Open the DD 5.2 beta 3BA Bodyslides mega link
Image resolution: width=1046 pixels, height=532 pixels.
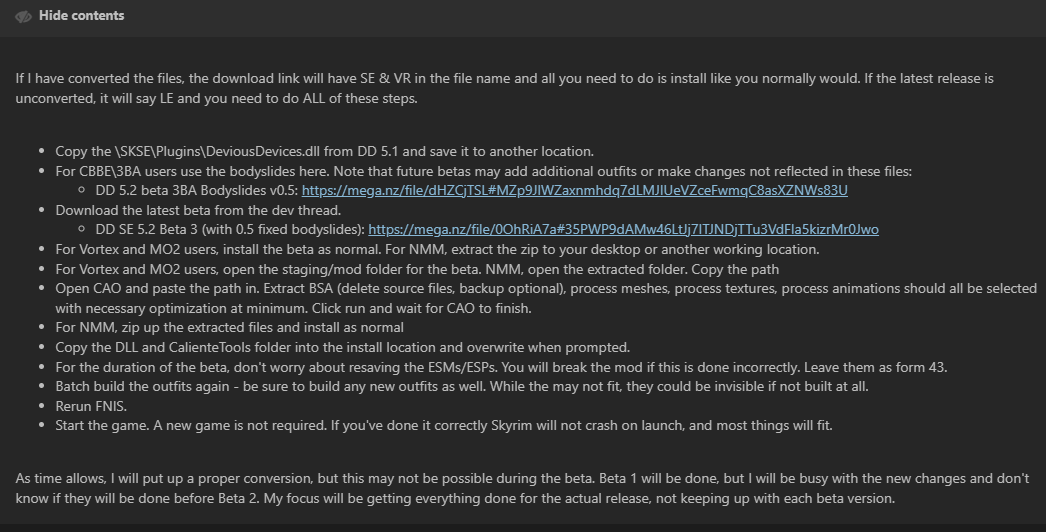(574, 190)
